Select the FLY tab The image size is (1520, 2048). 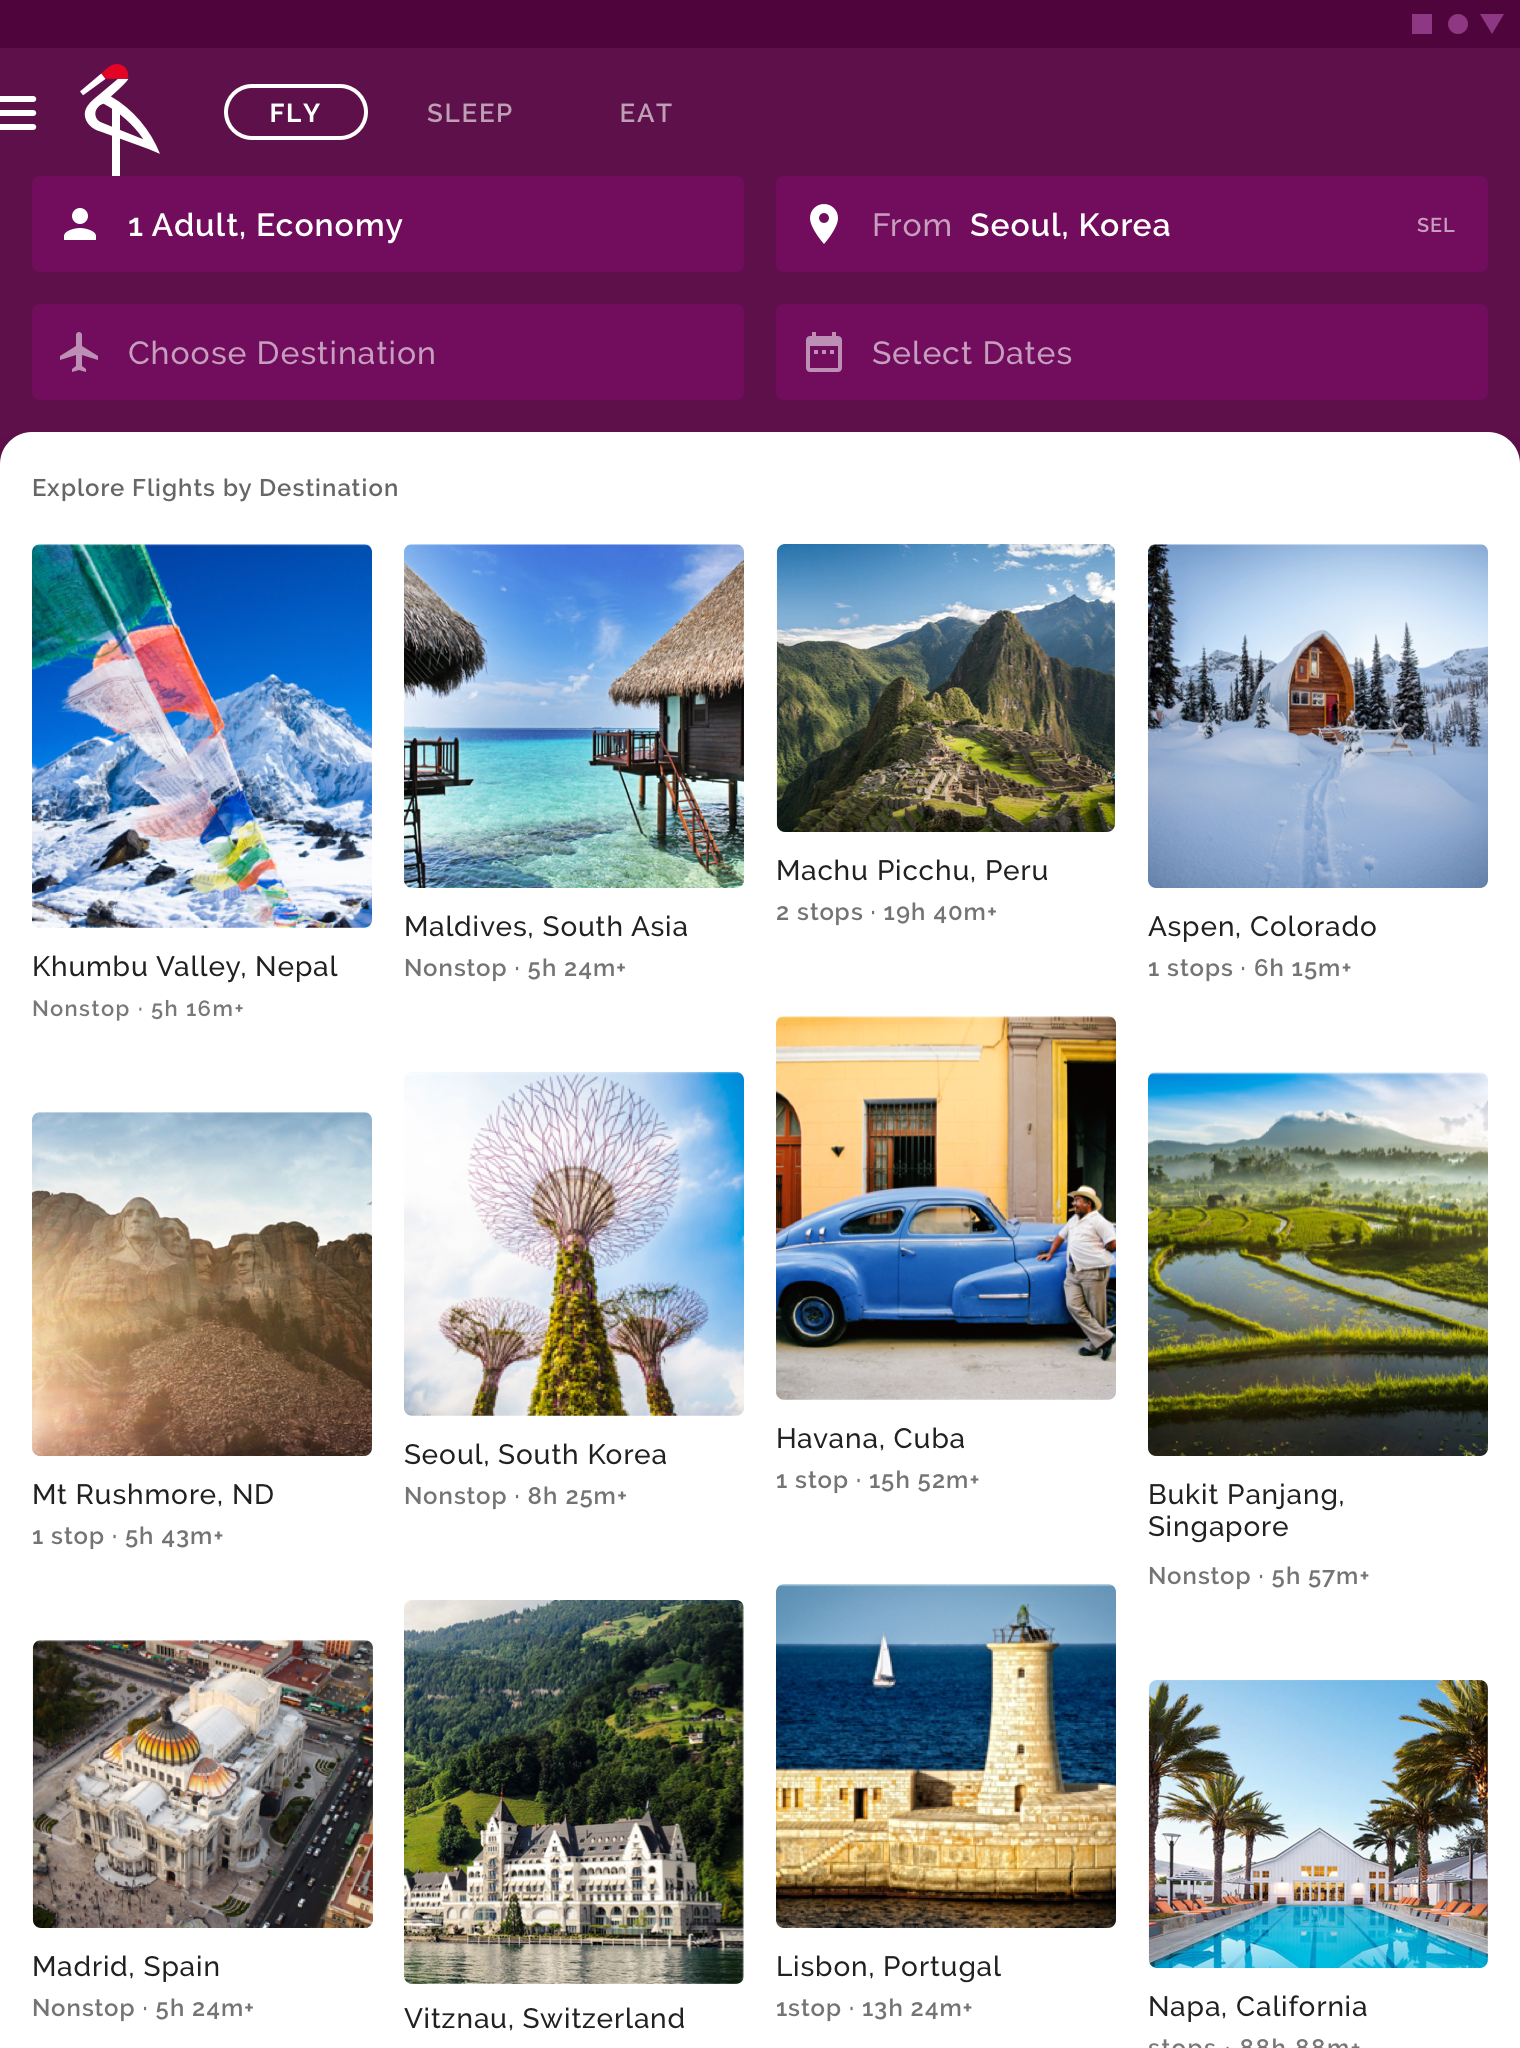[295, 113]
